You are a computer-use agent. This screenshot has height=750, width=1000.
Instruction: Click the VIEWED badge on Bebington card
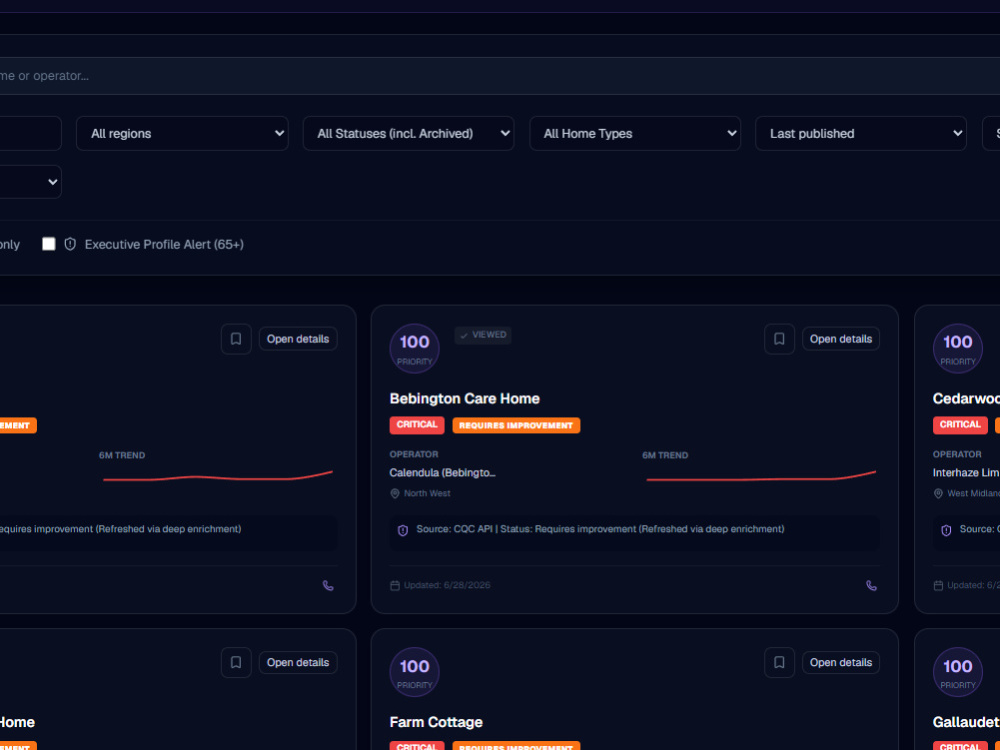pyautogui.click(x=483, y=335)
